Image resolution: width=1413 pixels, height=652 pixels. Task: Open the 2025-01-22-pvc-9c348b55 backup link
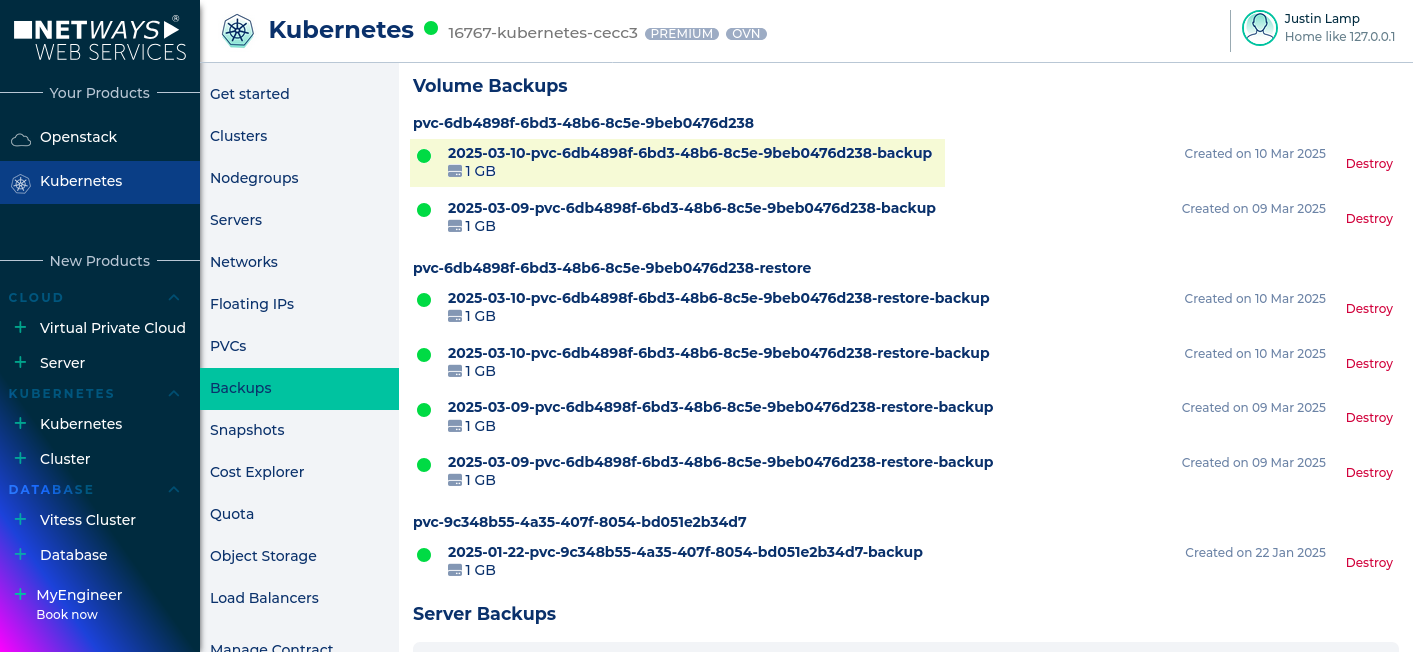click(x=685, y=552)
